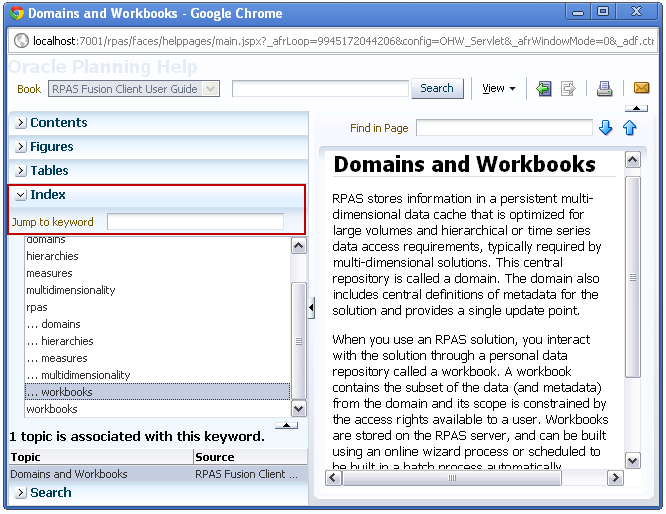The height and width of the screenshot is (514, 666).
Task: Click the Search button
Action: pyautogui.click(x=437, y=88)
